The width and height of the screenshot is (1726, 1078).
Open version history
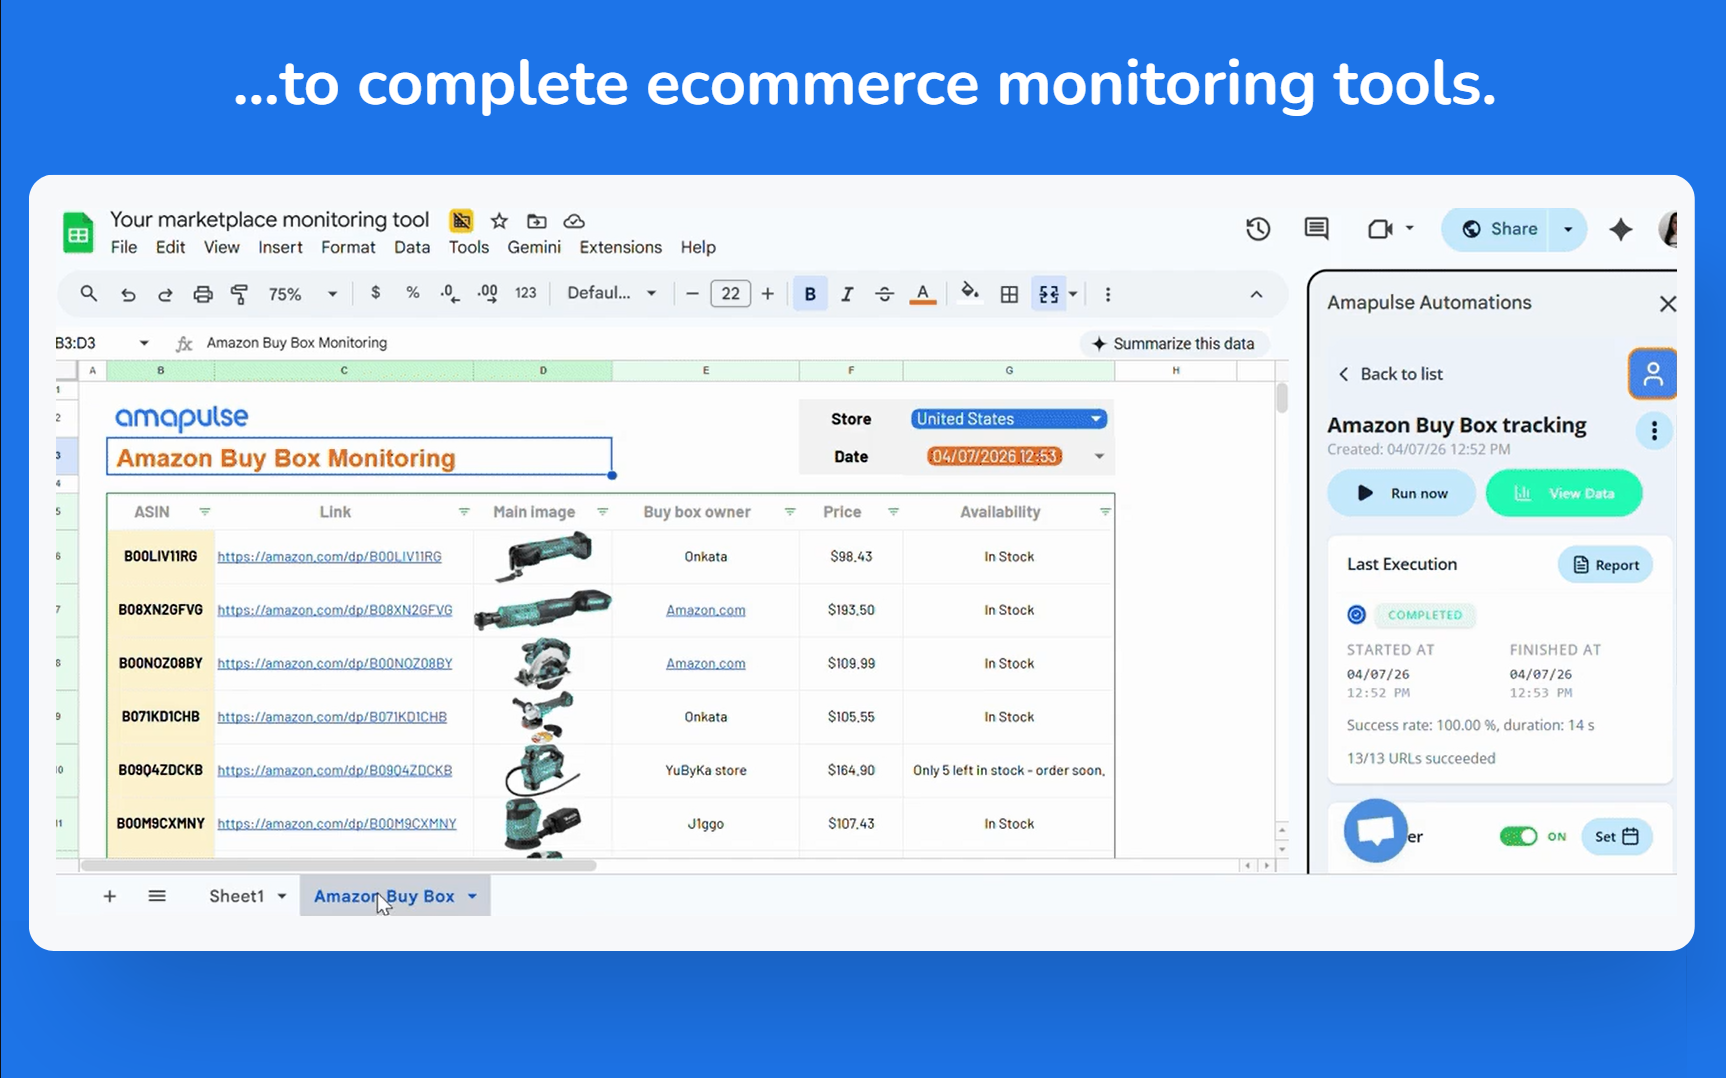pyautogui.click(x=1258, y=229)
